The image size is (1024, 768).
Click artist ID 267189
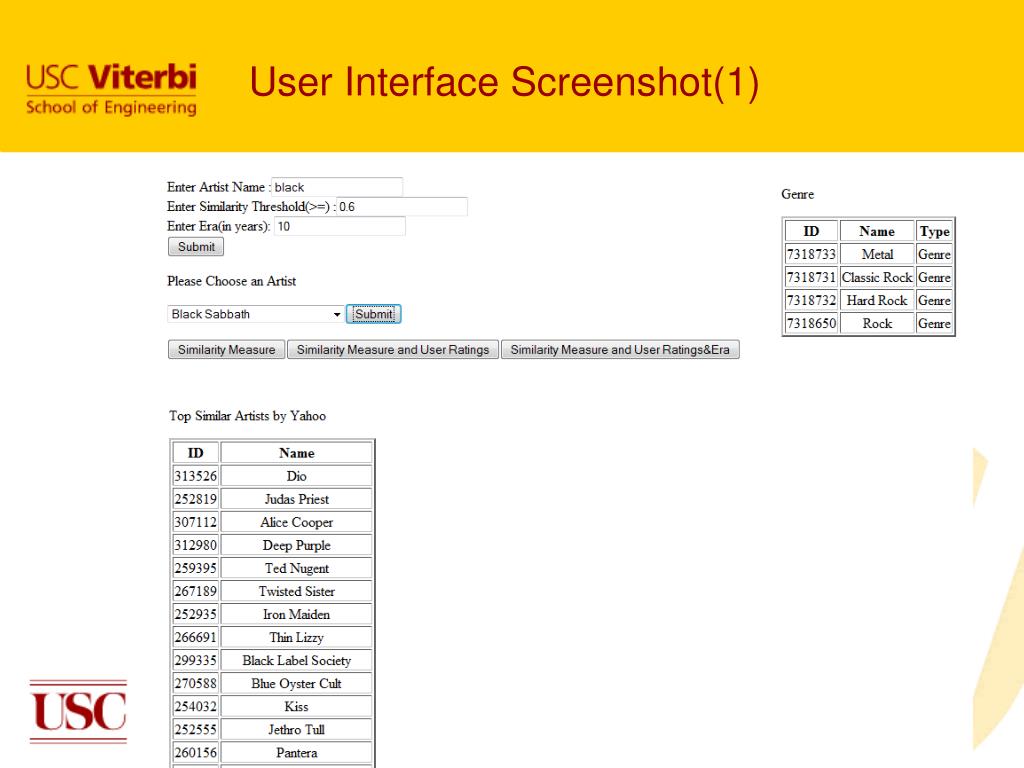[x=195, y=591]
